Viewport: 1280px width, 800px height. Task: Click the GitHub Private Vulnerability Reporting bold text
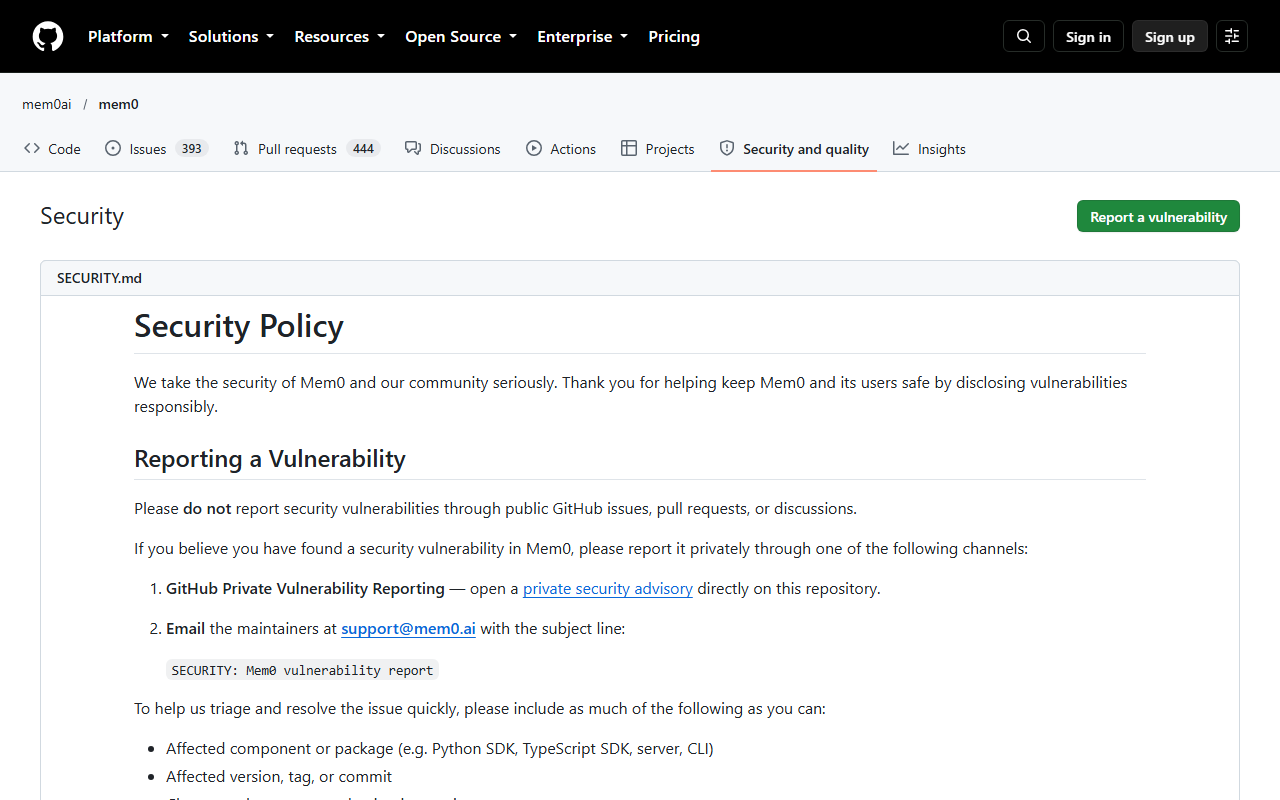point(305,588)
